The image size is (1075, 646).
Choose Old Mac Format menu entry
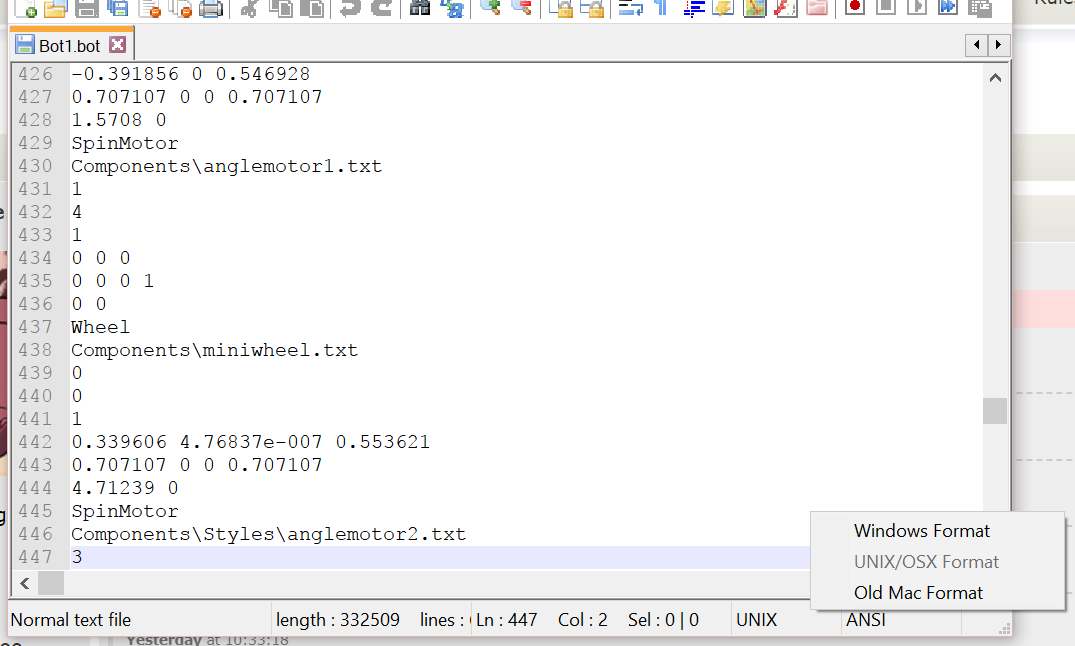pyautogui.click(x=918, y=593)
